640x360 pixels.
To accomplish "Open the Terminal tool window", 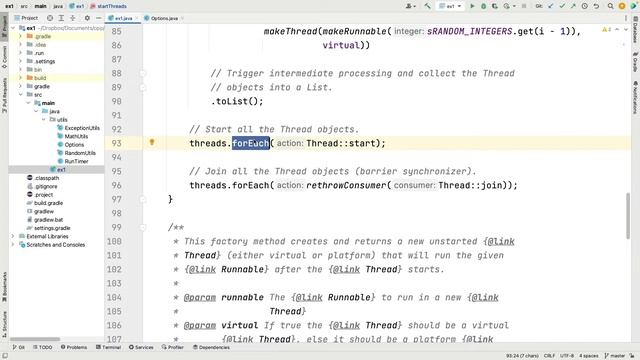I will (108, 347).
